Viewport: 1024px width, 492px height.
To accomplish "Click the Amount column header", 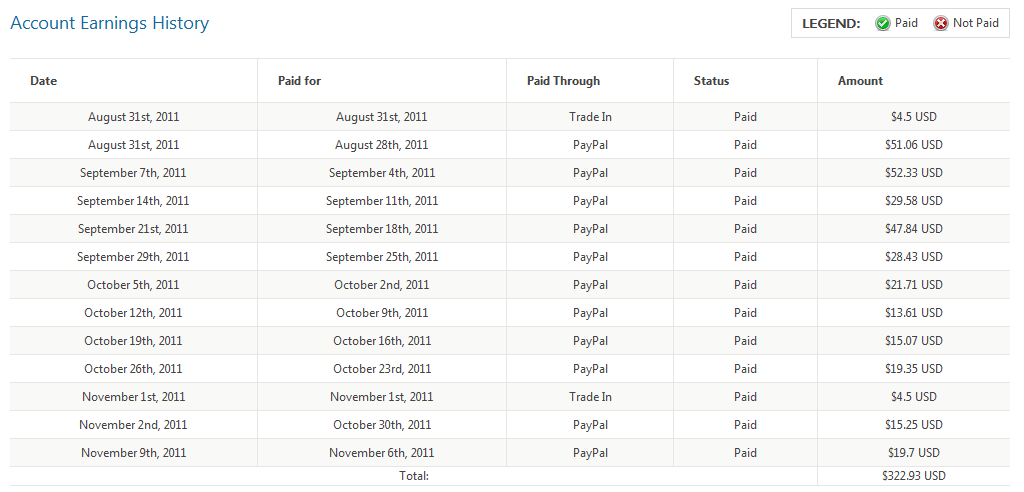I will pos(860,81).
